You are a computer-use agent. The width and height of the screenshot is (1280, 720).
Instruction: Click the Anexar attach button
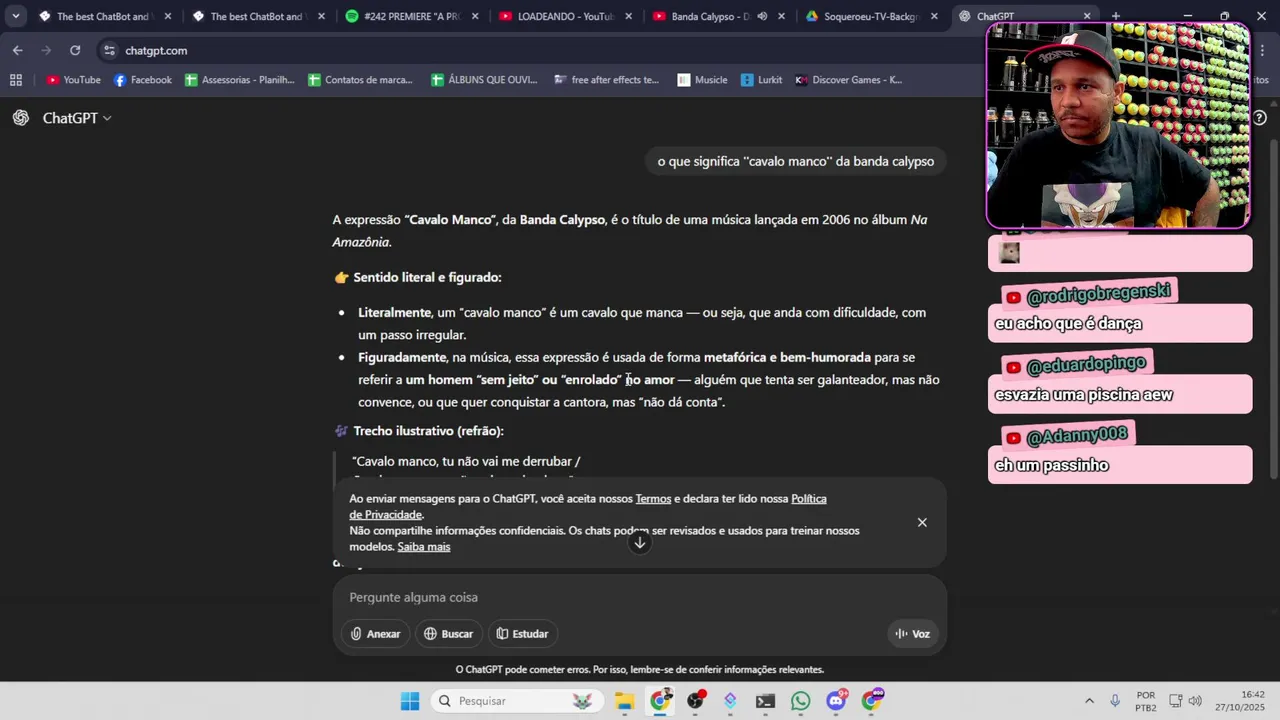375,633
